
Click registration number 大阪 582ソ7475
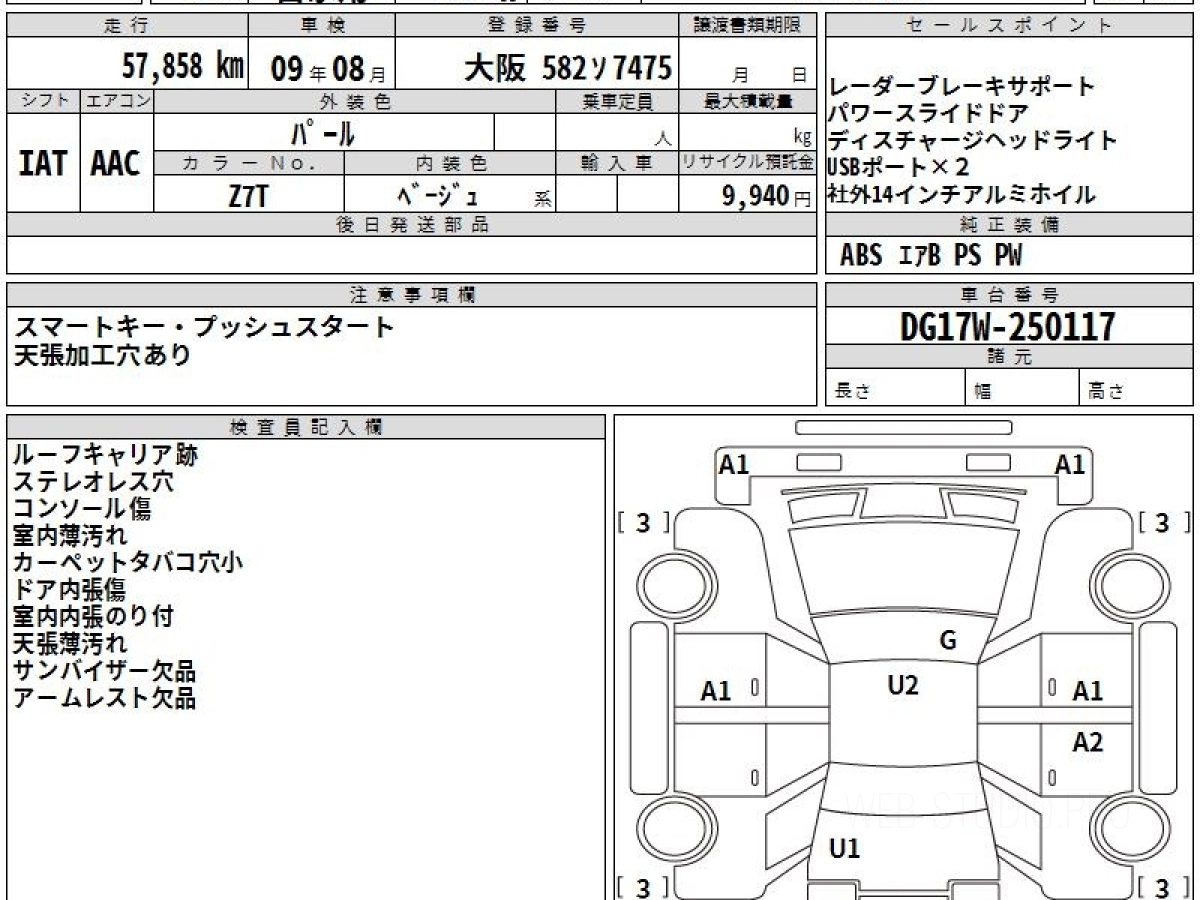point(567,68)
